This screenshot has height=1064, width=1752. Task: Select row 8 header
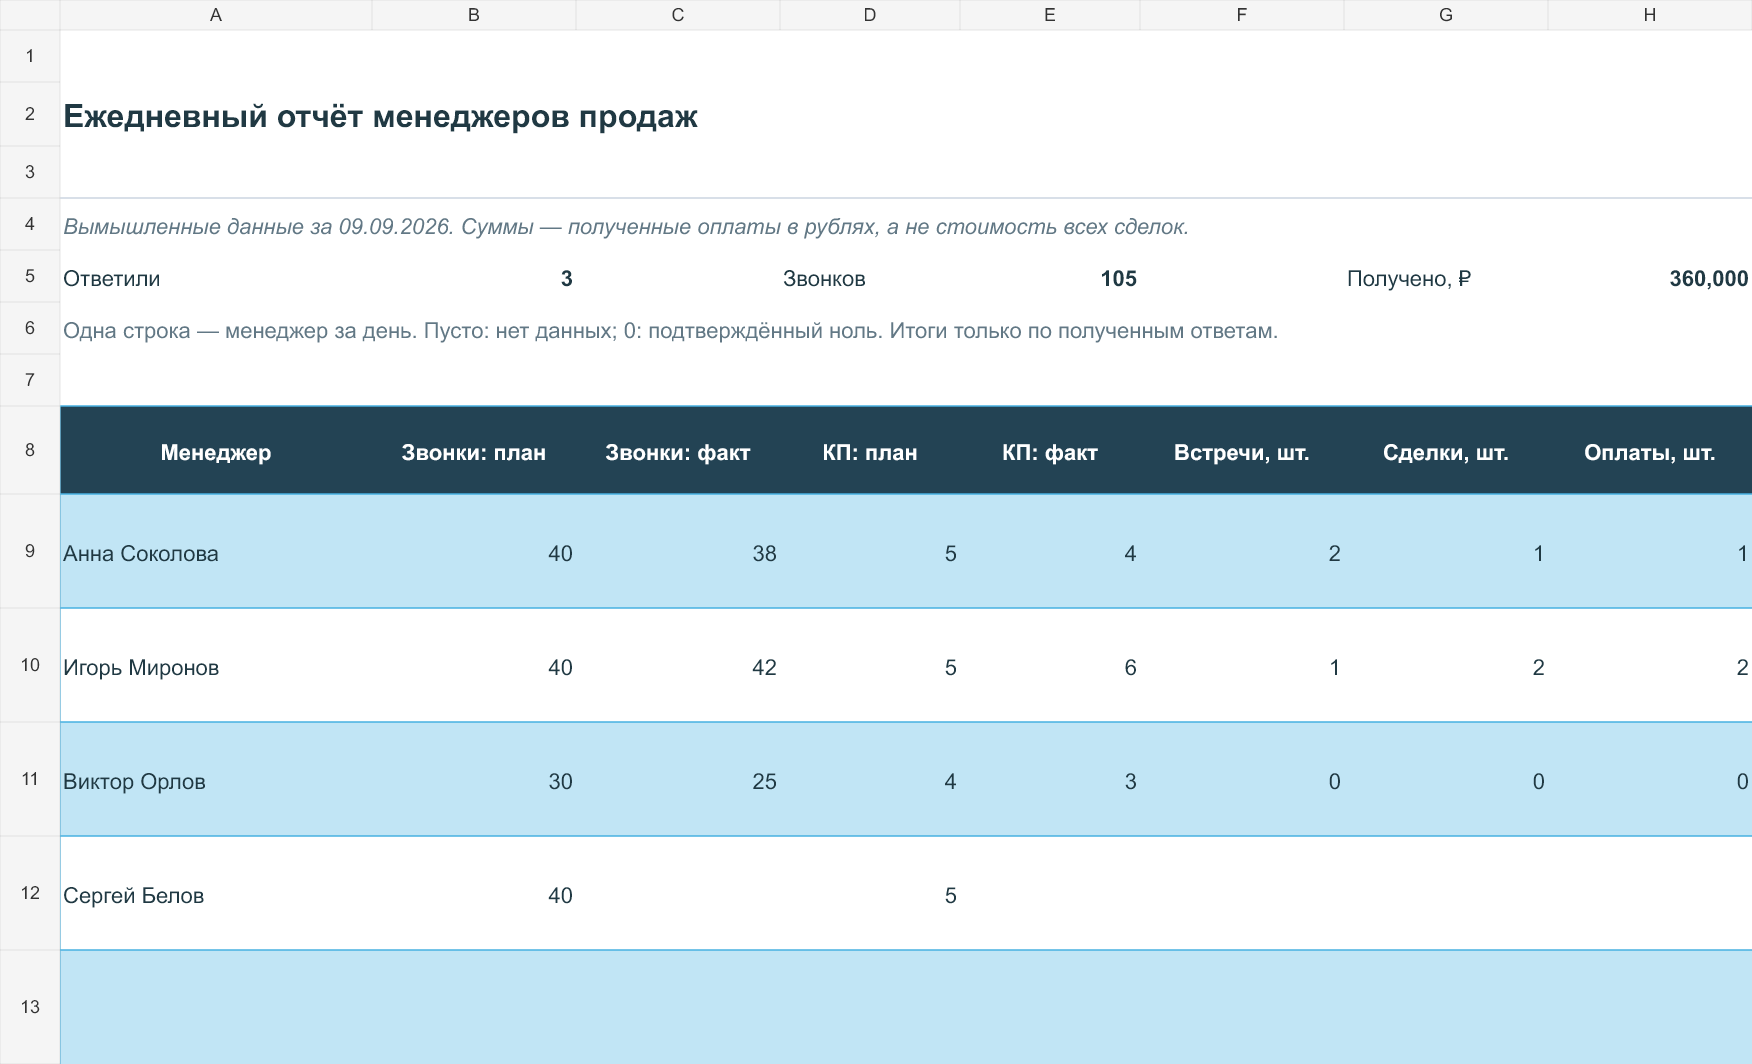30,450
